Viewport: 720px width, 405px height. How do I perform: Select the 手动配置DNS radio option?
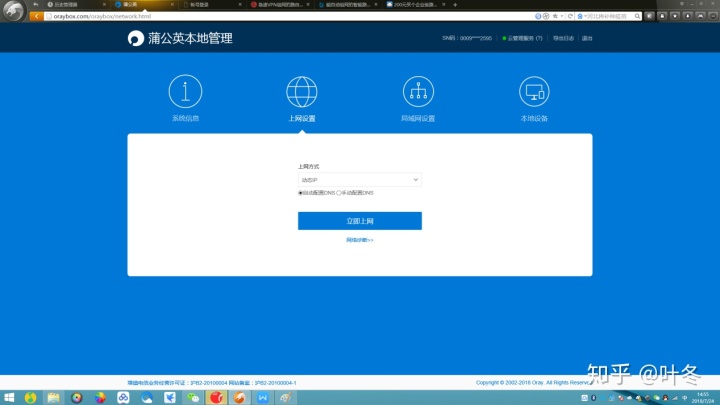pos(339,193)
